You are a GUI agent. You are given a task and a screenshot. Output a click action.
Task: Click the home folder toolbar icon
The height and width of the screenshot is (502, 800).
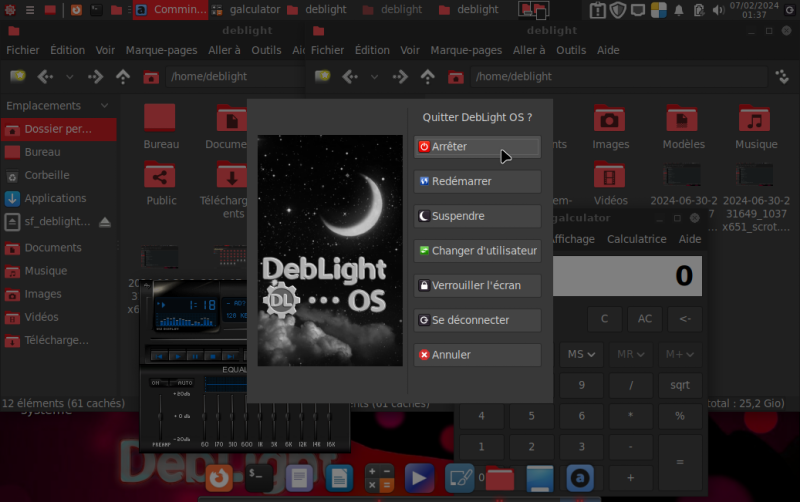(x=151, y=76)
